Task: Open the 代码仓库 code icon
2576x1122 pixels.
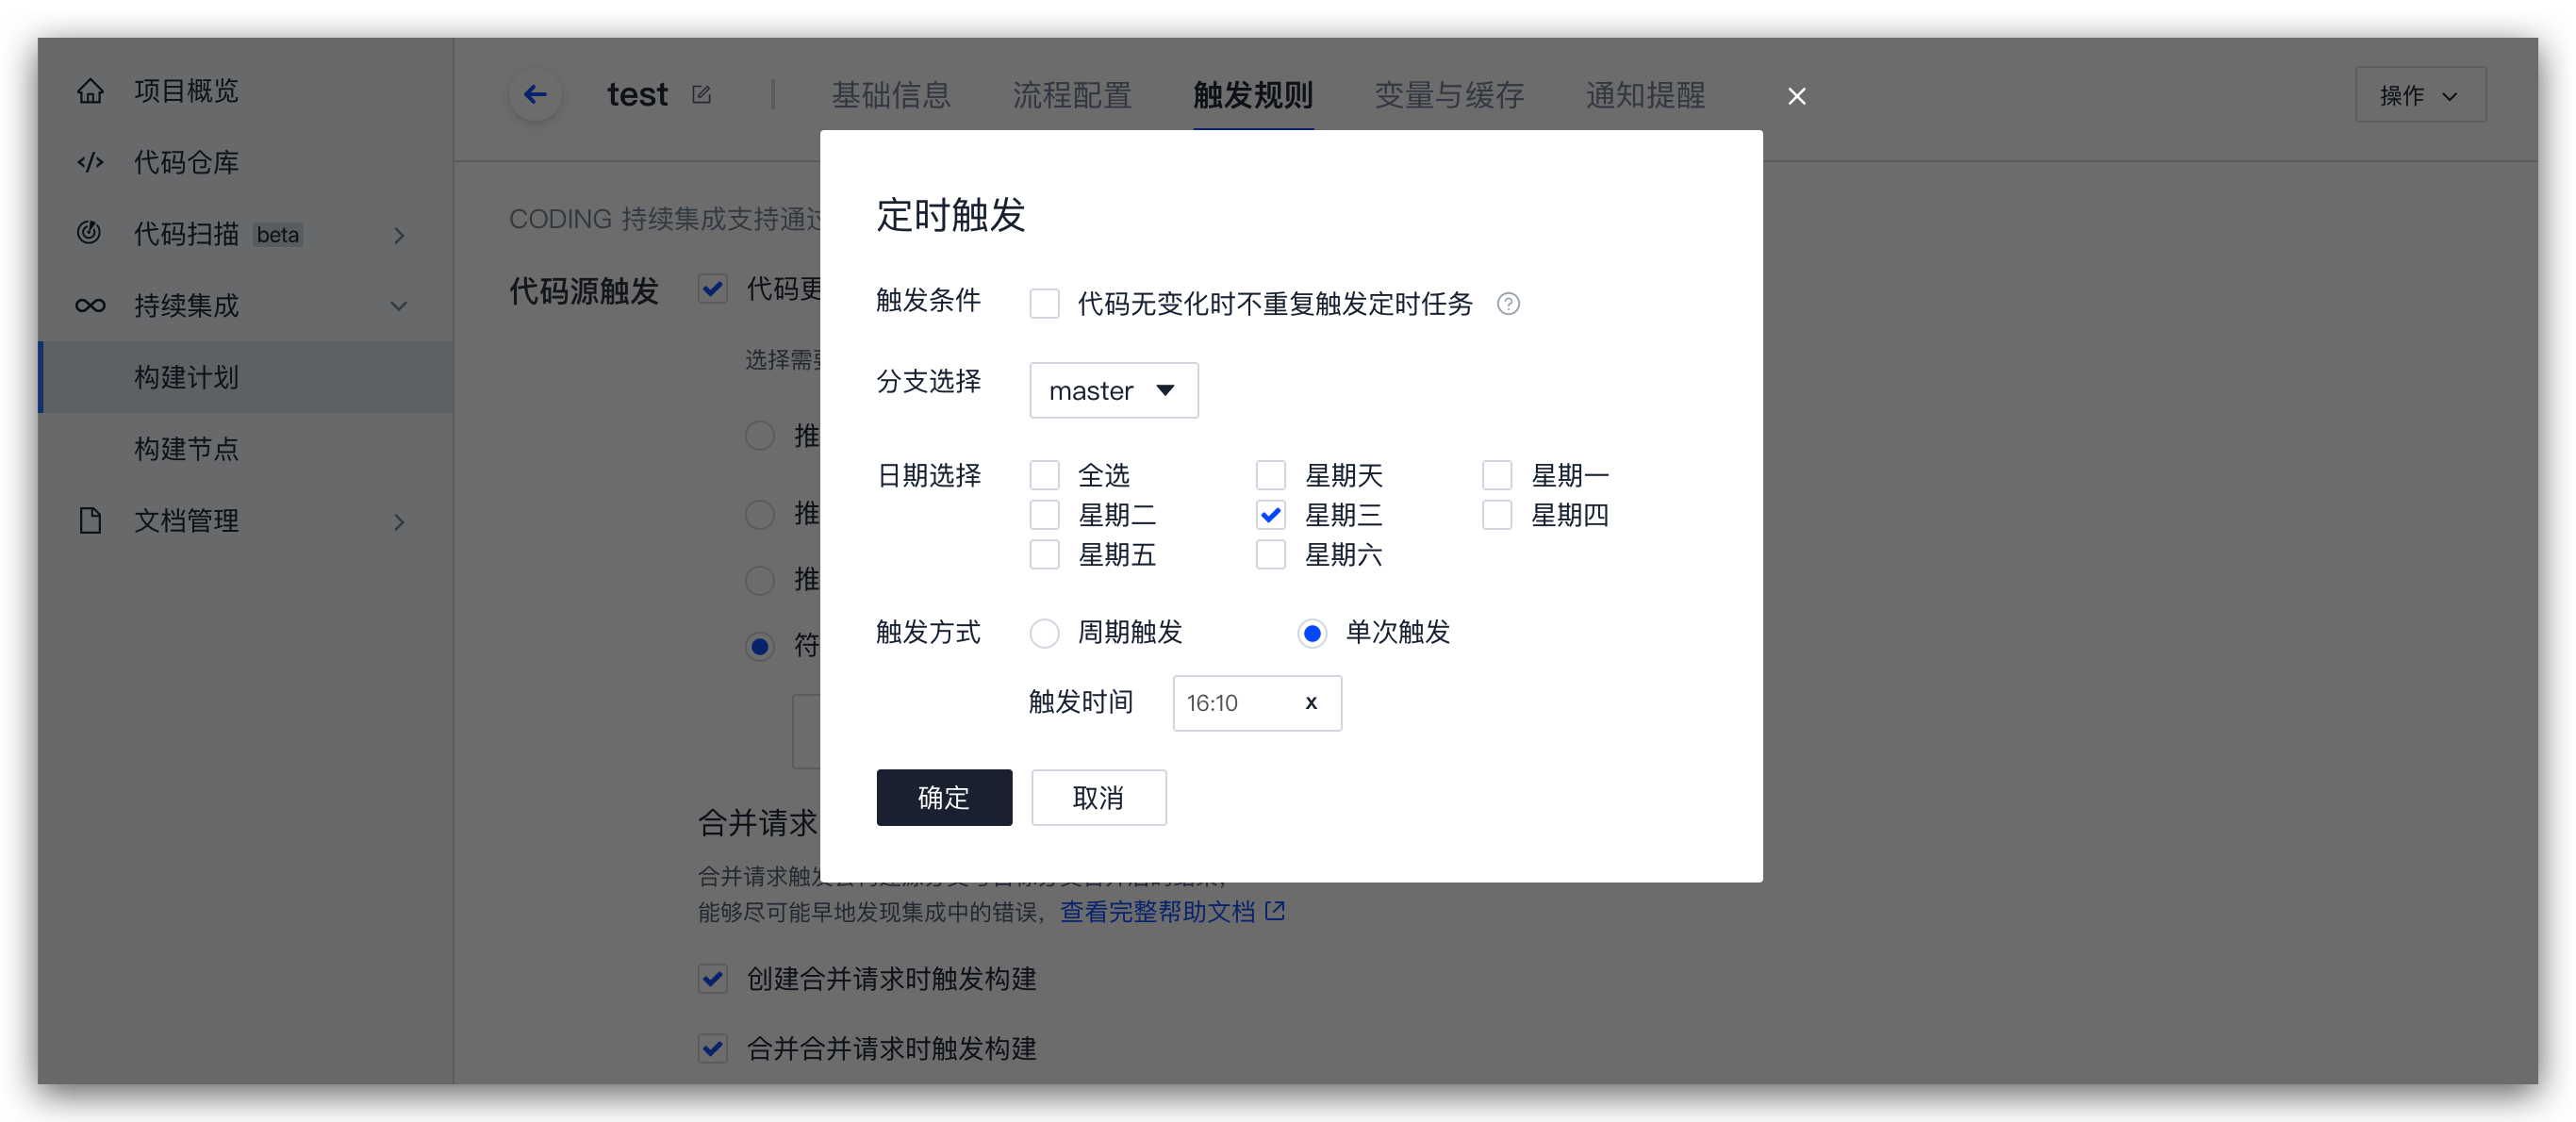Action: coord(90,162)
